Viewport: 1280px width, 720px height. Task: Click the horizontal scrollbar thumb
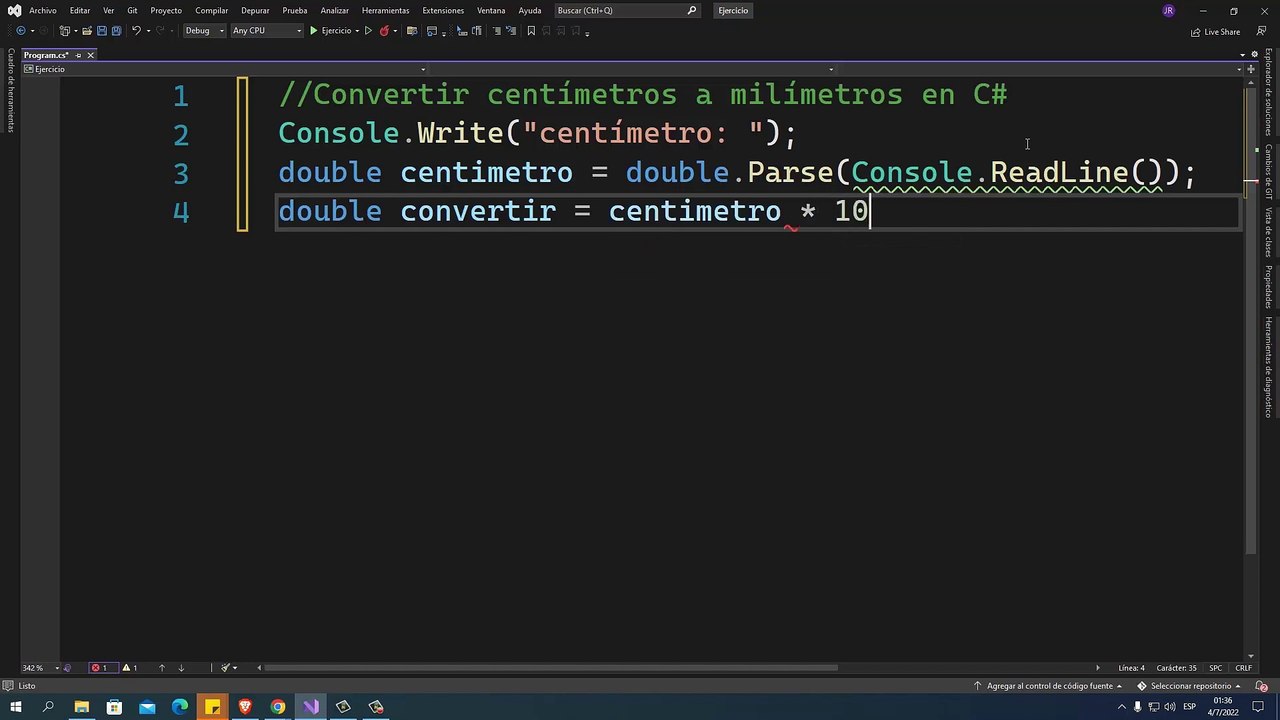click(x=553, y=668)
